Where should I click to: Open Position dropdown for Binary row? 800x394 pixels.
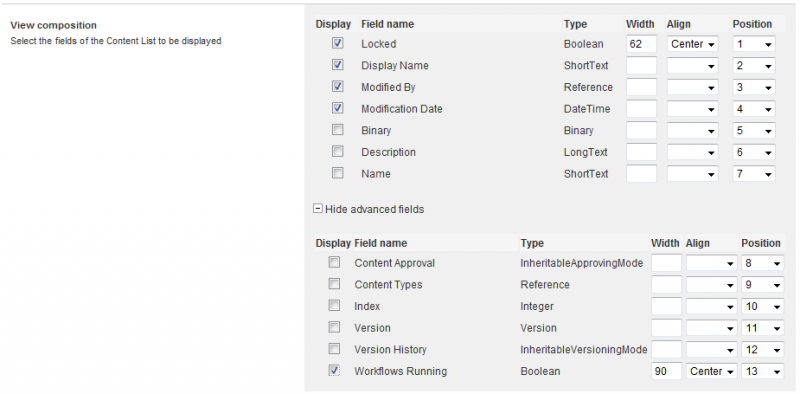pyautogui.click(x=754, y=131)
